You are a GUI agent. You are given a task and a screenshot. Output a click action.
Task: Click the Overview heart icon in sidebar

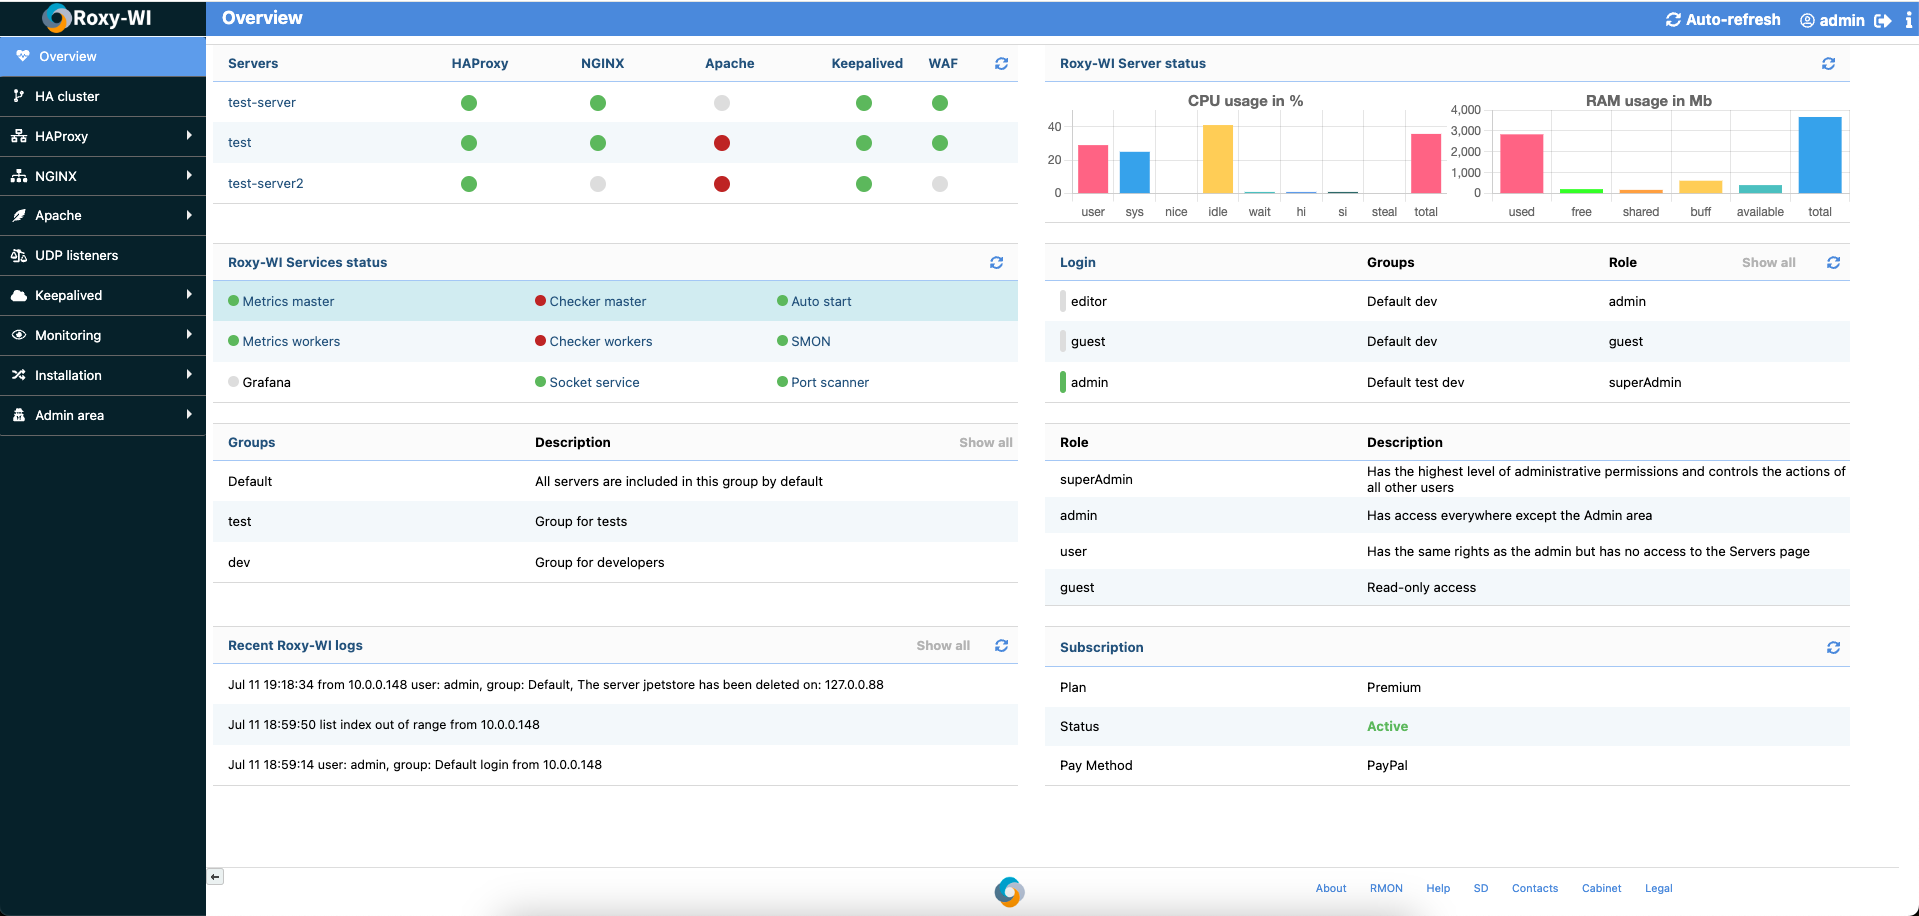[x=22, y=56]
